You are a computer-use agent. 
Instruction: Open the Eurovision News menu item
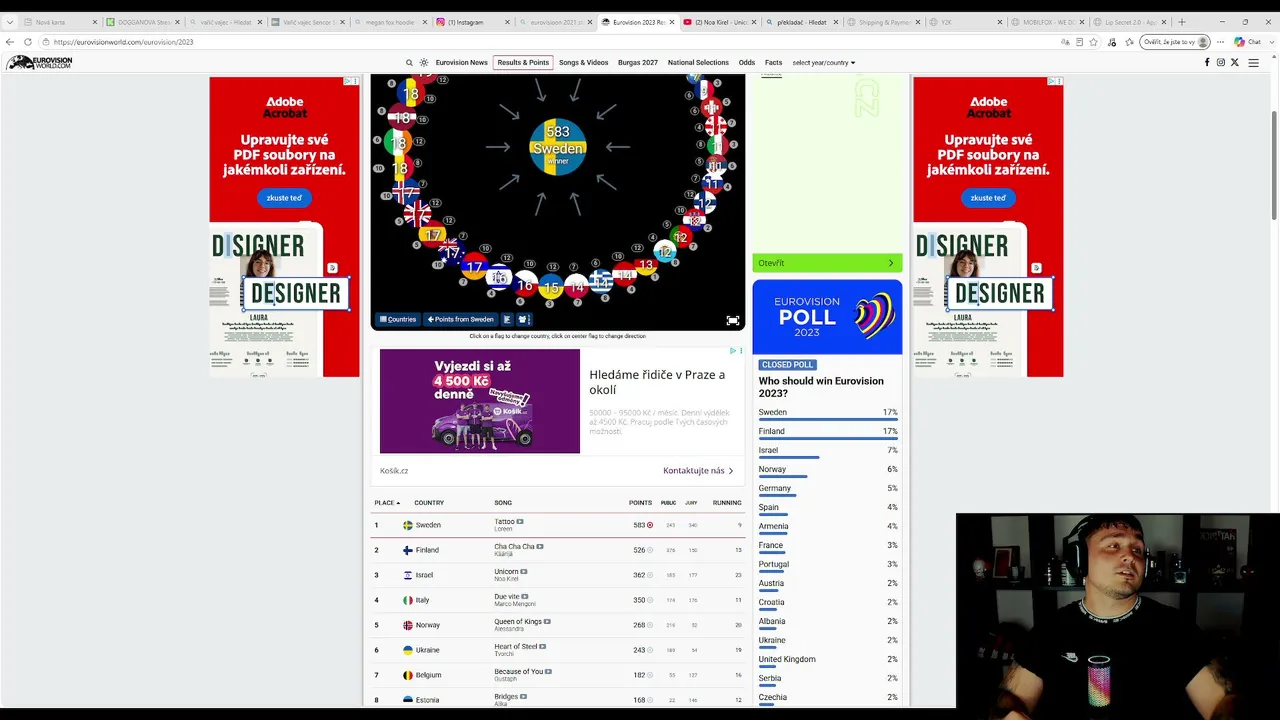(462, 63)
